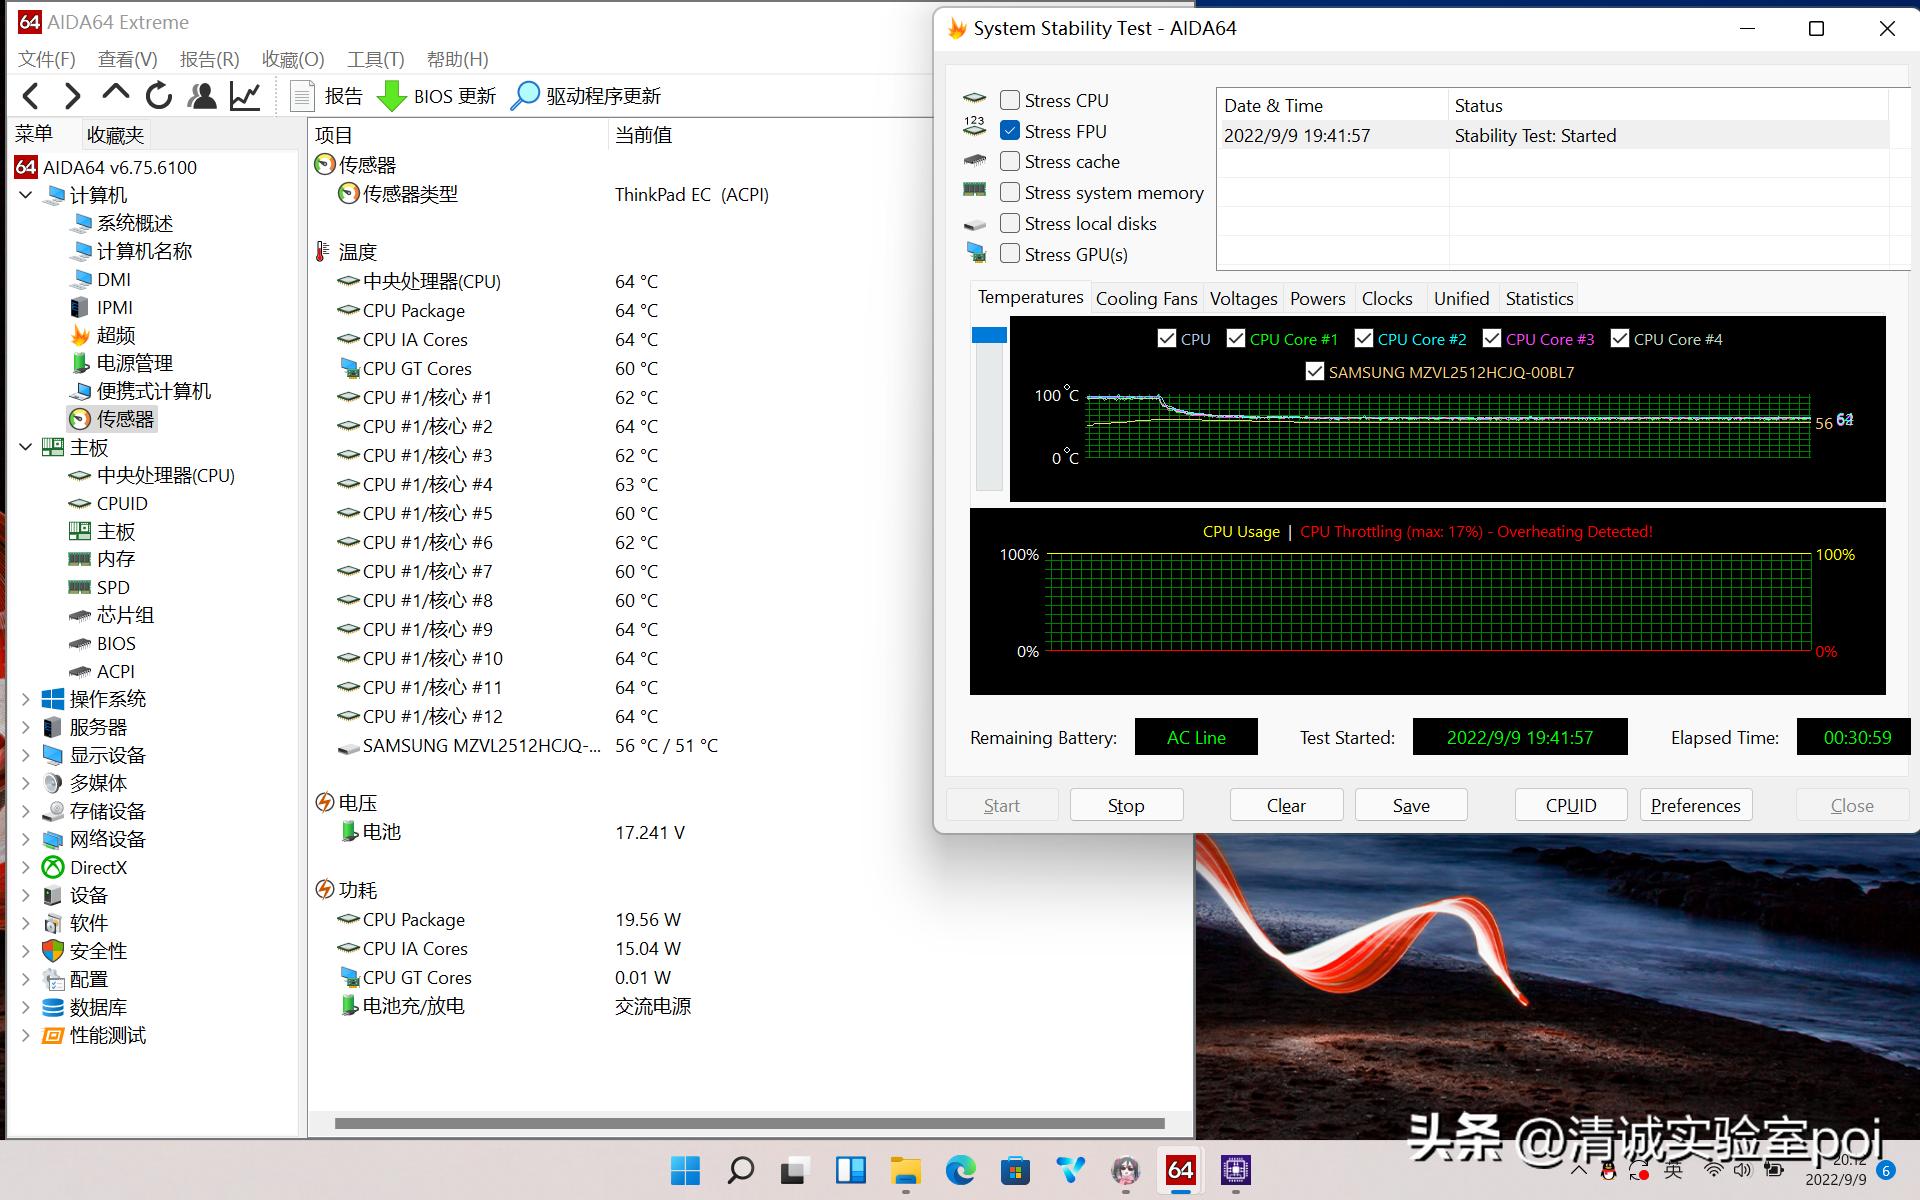The image size is (1920, 1200).
Task: Click the AIDA64 icon in the taskbar
Action: coord(1179,1170)
